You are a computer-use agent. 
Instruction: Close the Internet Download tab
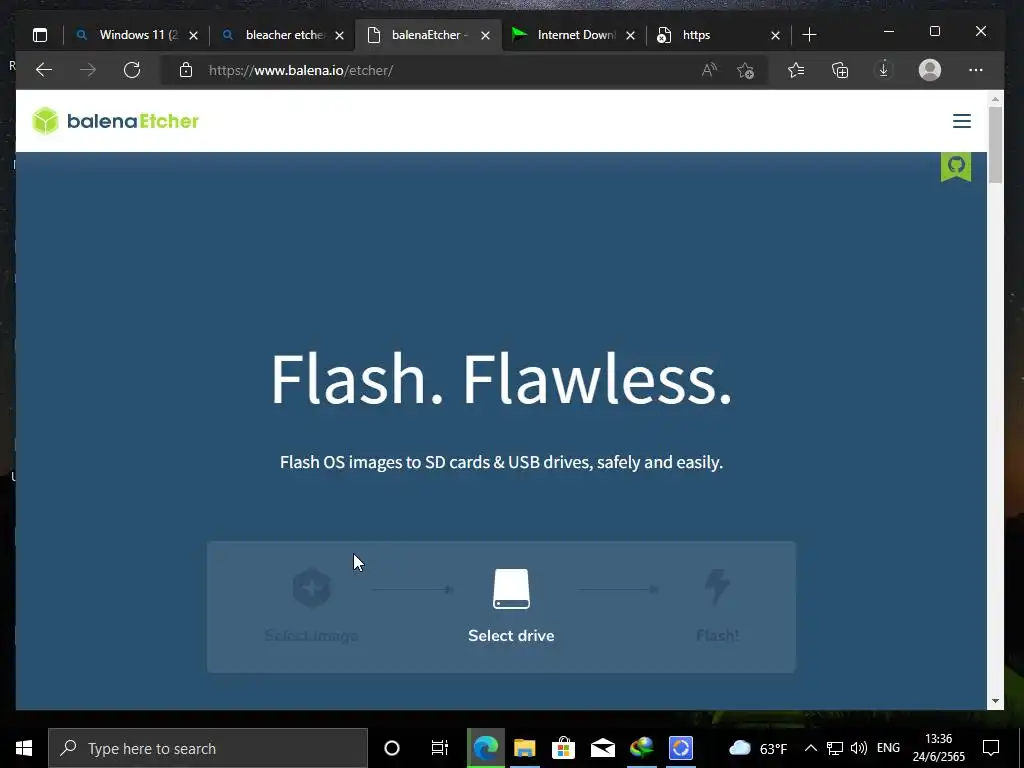pos(630,36)
